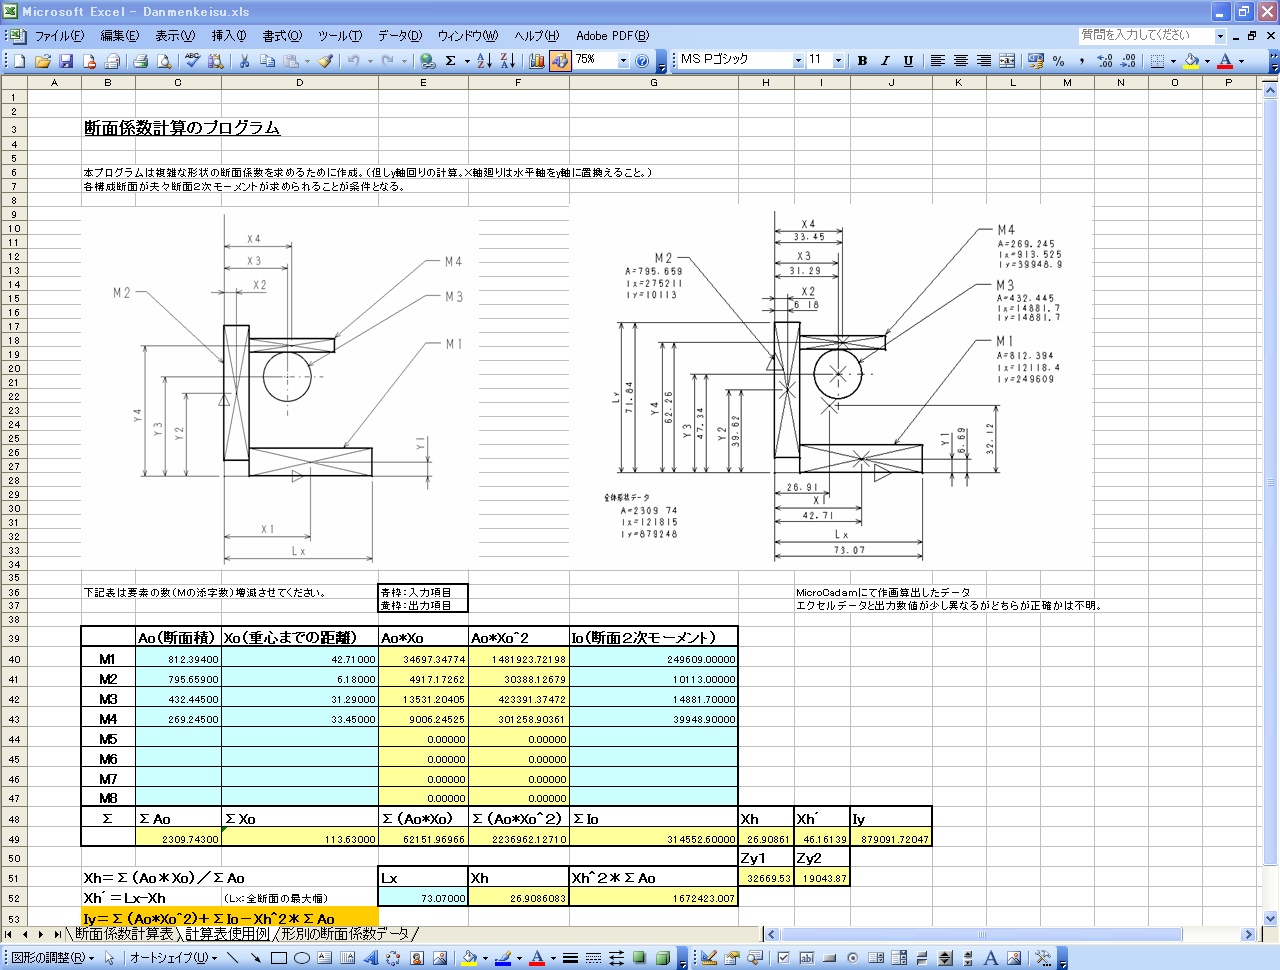Open the Adobe PDF menu
Screen dimensions: 1280x970
coord(612,36)
